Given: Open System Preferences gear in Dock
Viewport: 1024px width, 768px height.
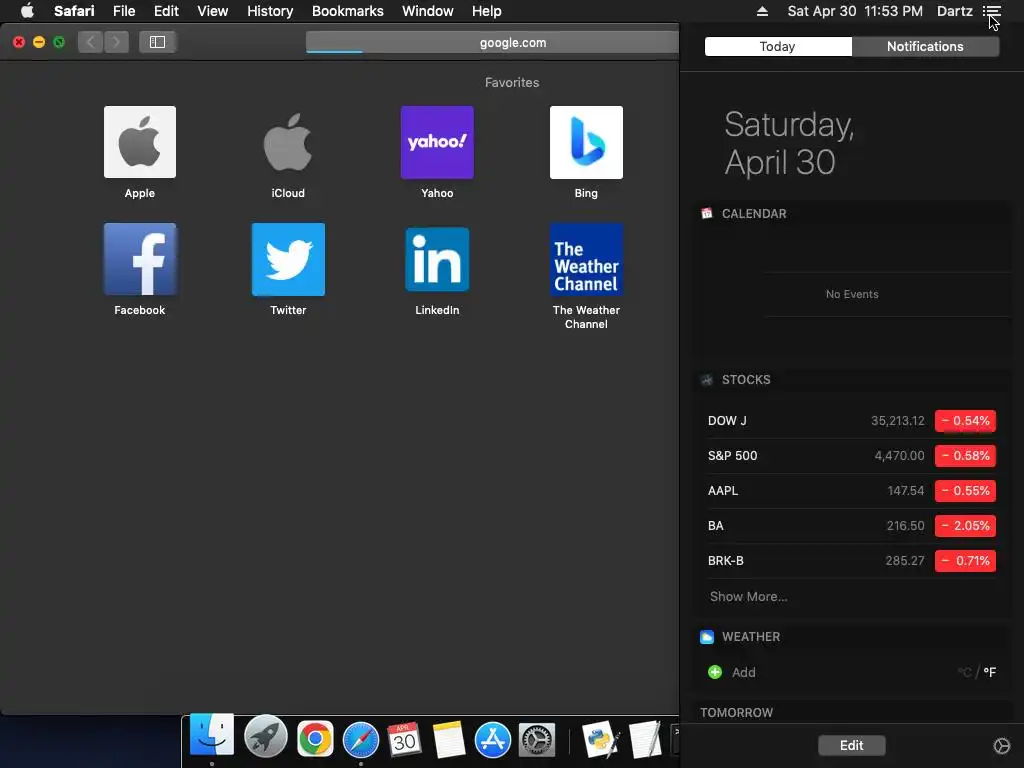Looking at the screenshot, I should 537,739.
